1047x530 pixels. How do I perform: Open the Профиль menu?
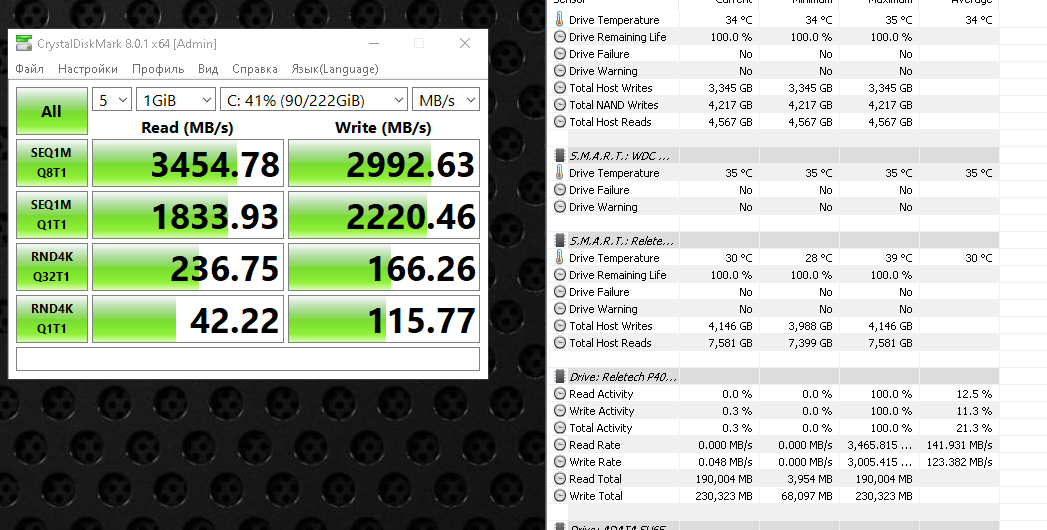158,69
